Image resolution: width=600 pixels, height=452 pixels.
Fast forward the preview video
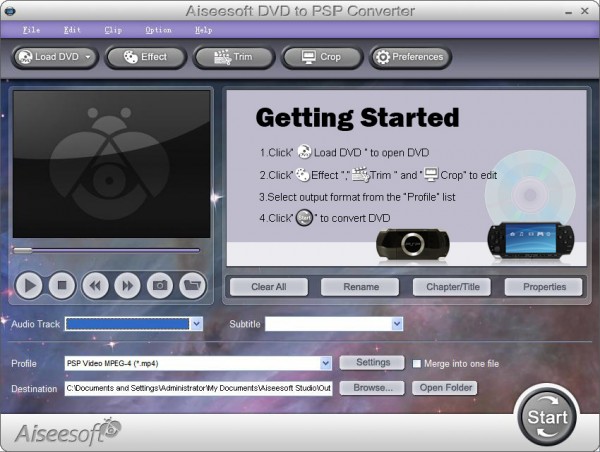[x=127, y=286]
